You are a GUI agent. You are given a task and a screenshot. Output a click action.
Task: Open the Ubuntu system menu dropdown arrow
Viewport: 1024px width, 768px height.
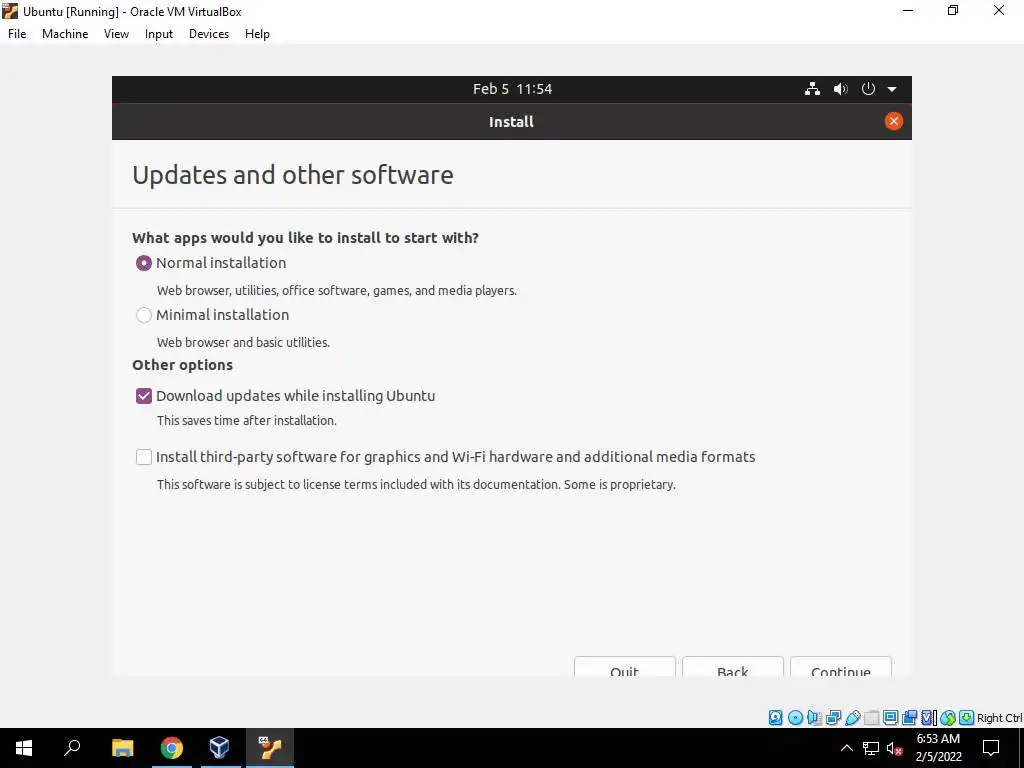pyautogui.click(x=892, y=89)
